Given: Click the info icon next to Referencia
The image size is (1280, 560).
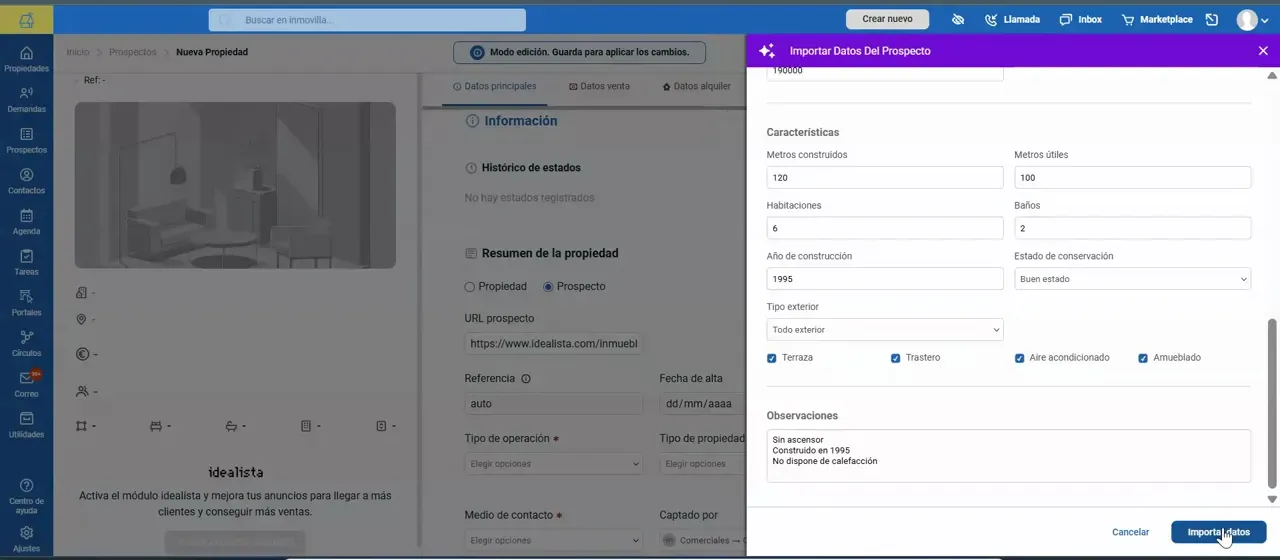Looking at the screenshot, I should pyautogui.click(x=526, y=379).
